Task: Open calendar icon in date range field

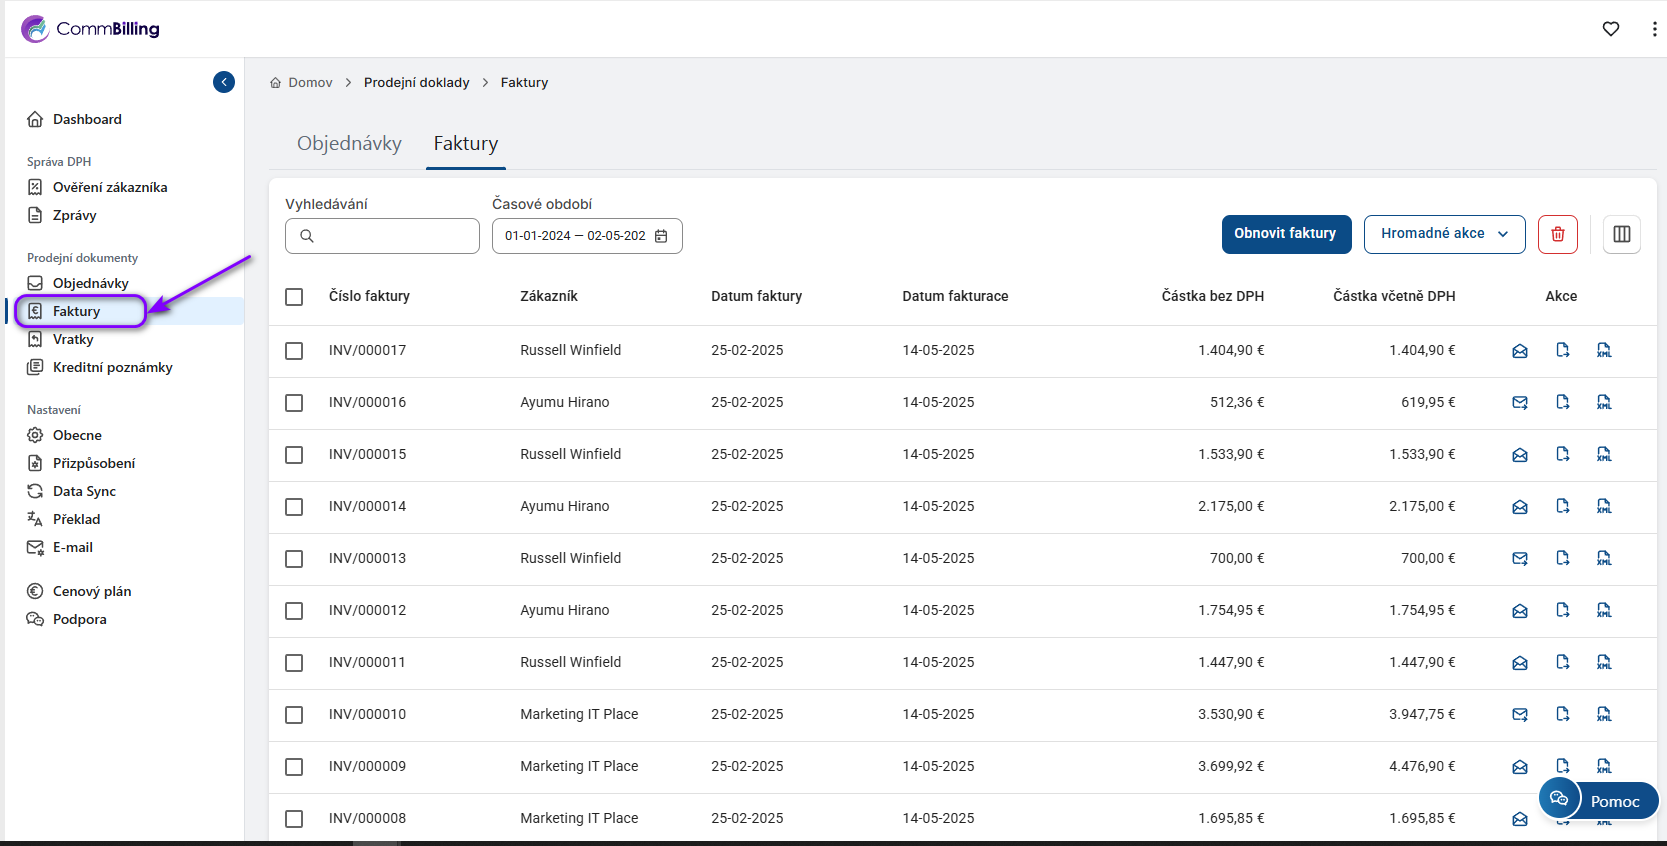Action: pos(661,236)
